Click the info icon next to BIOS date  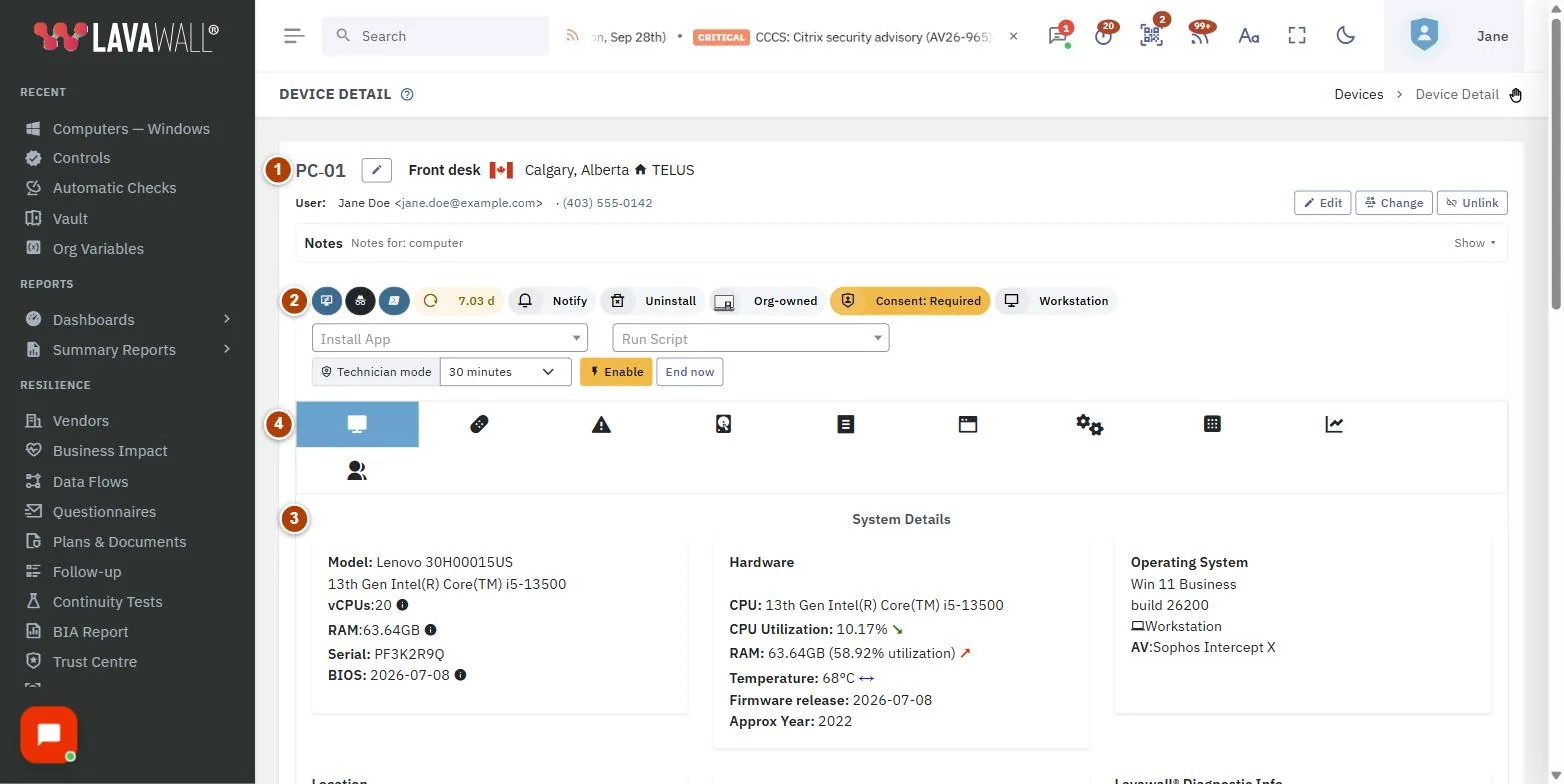tap(460, 675)
